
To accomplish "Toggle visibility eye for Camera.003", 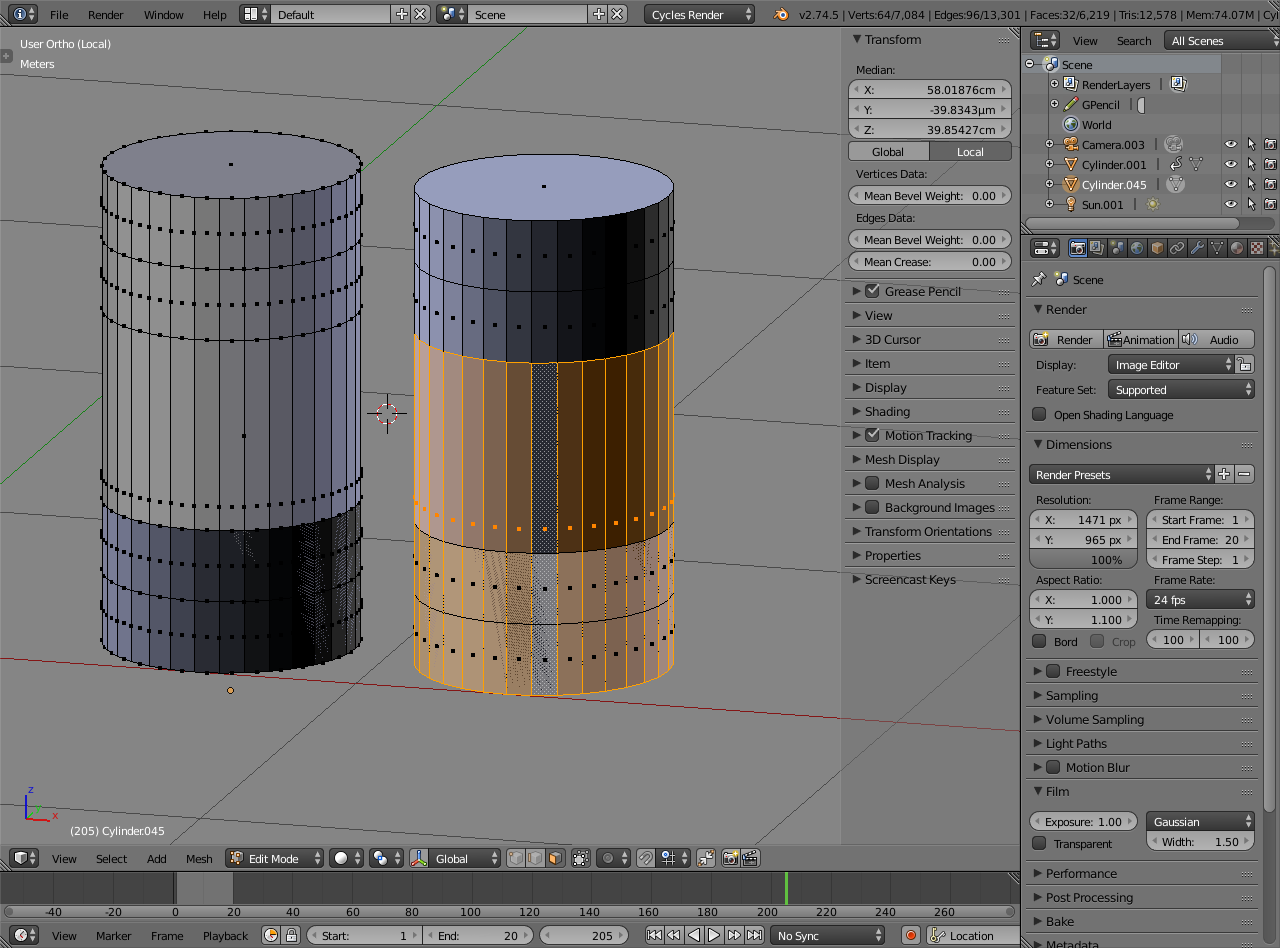I will [x=1231, y=145].
